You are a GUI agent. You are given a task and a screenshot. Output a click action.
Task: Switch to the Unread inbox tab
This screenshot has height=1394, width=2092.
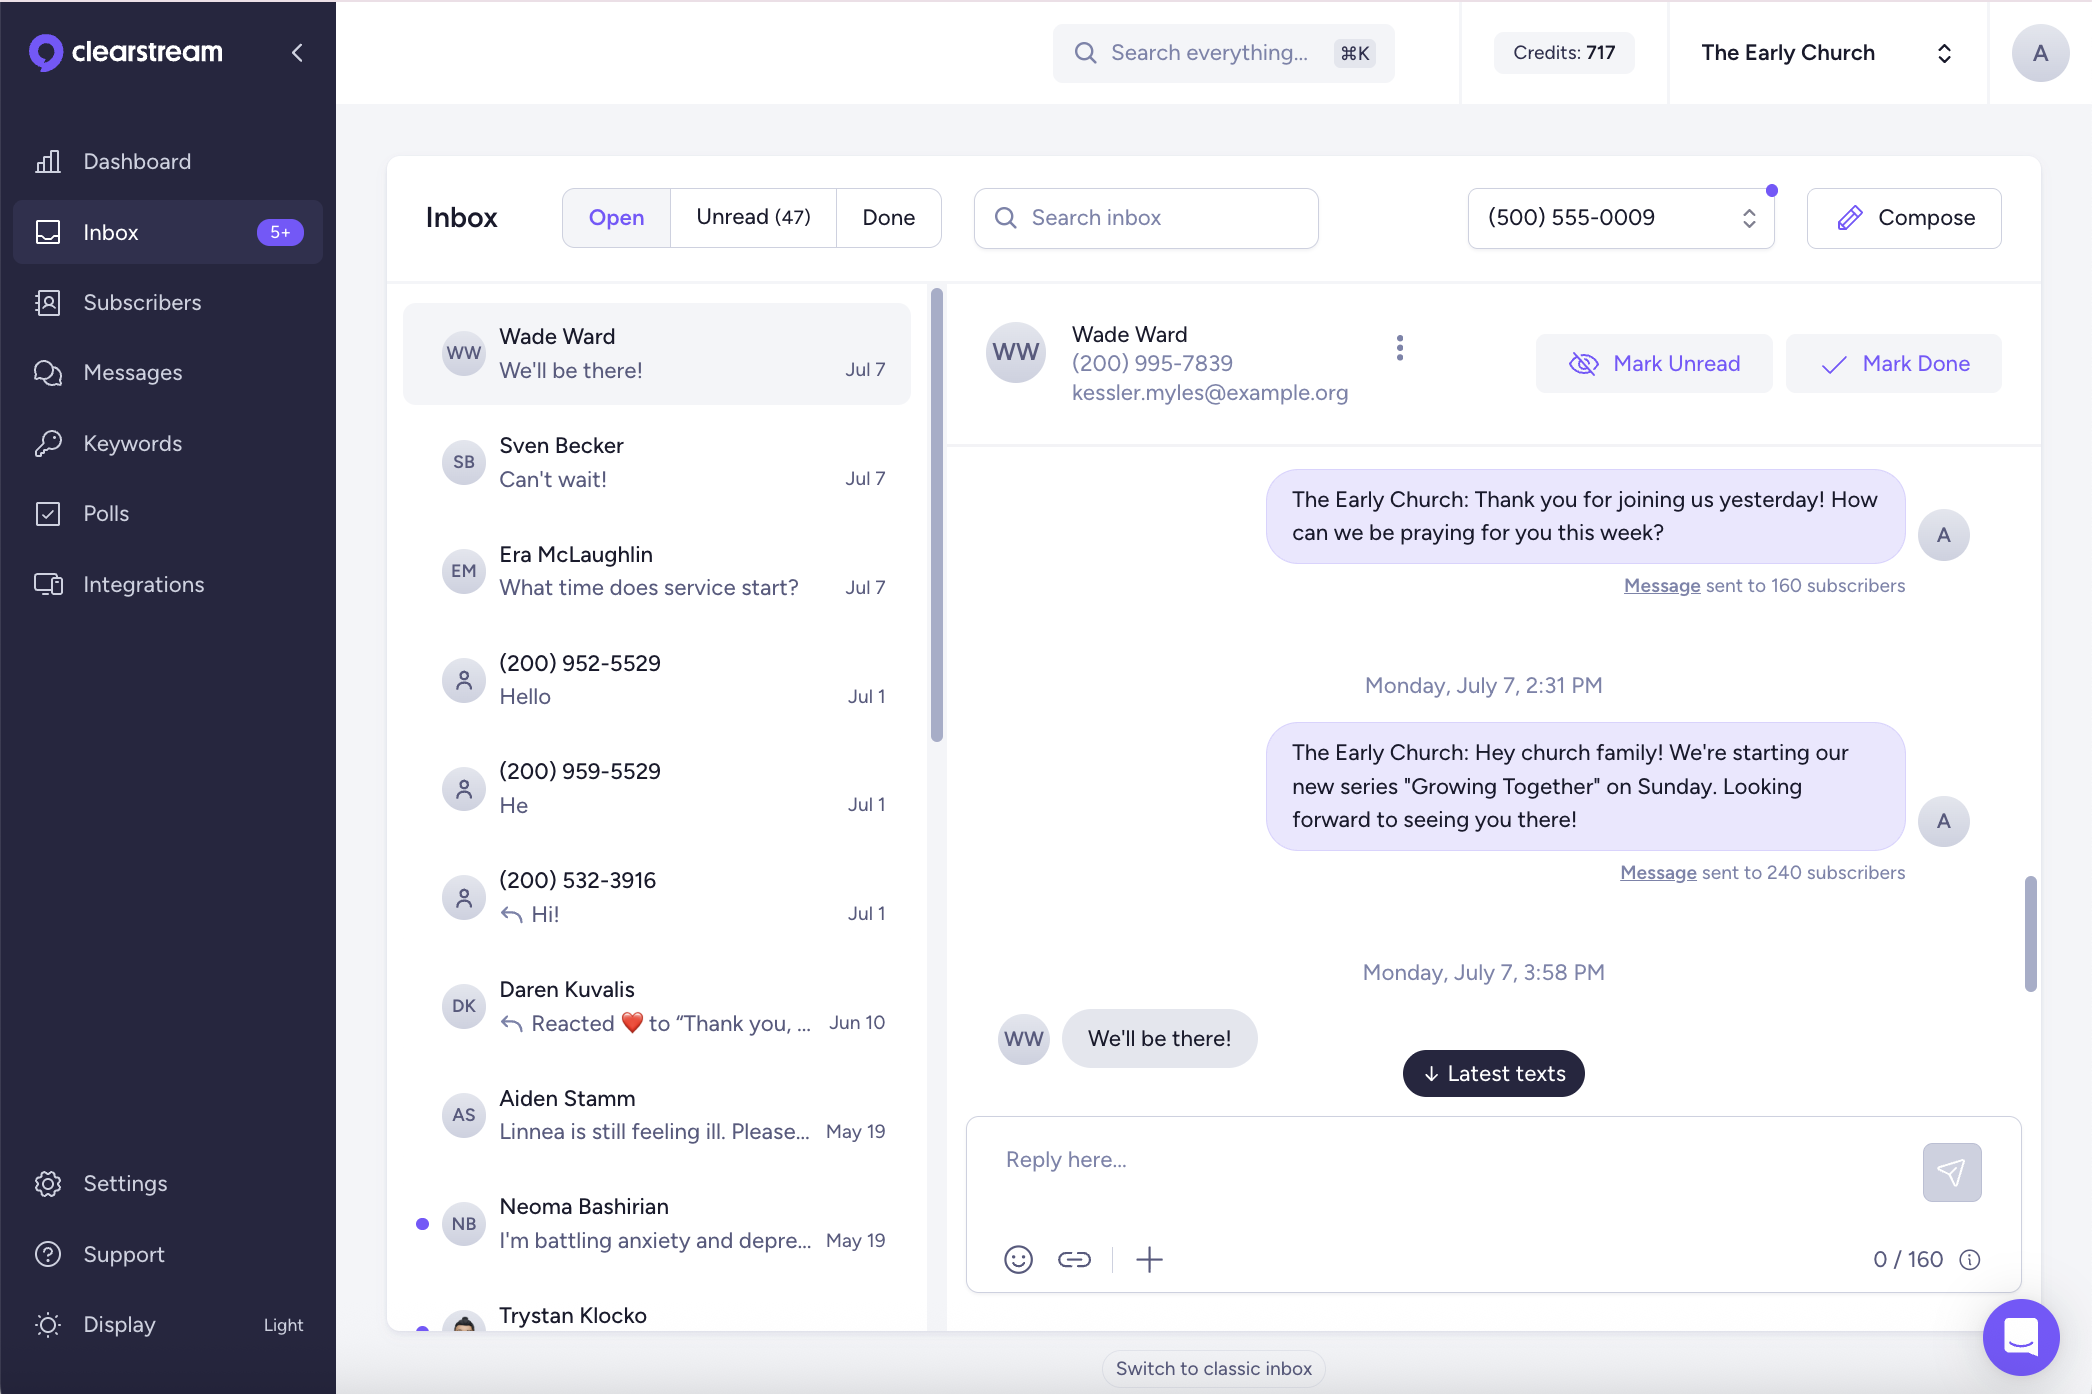(753, 217)
